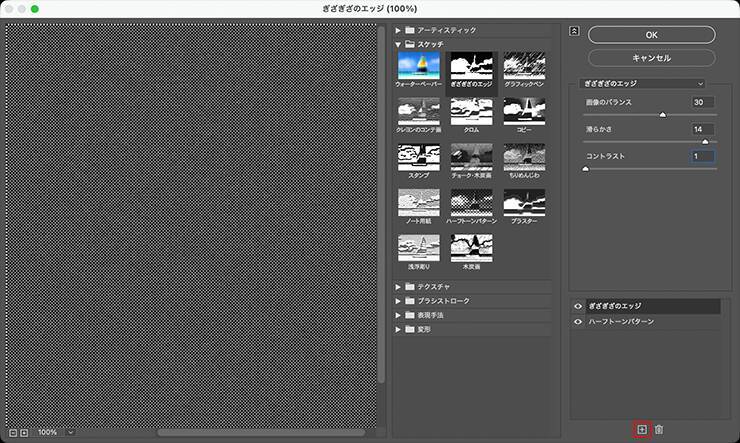Select the チョーク・木炭画 filter thumbnail
The width and height of the screenshot is (740, 443).
click(471, 157)
